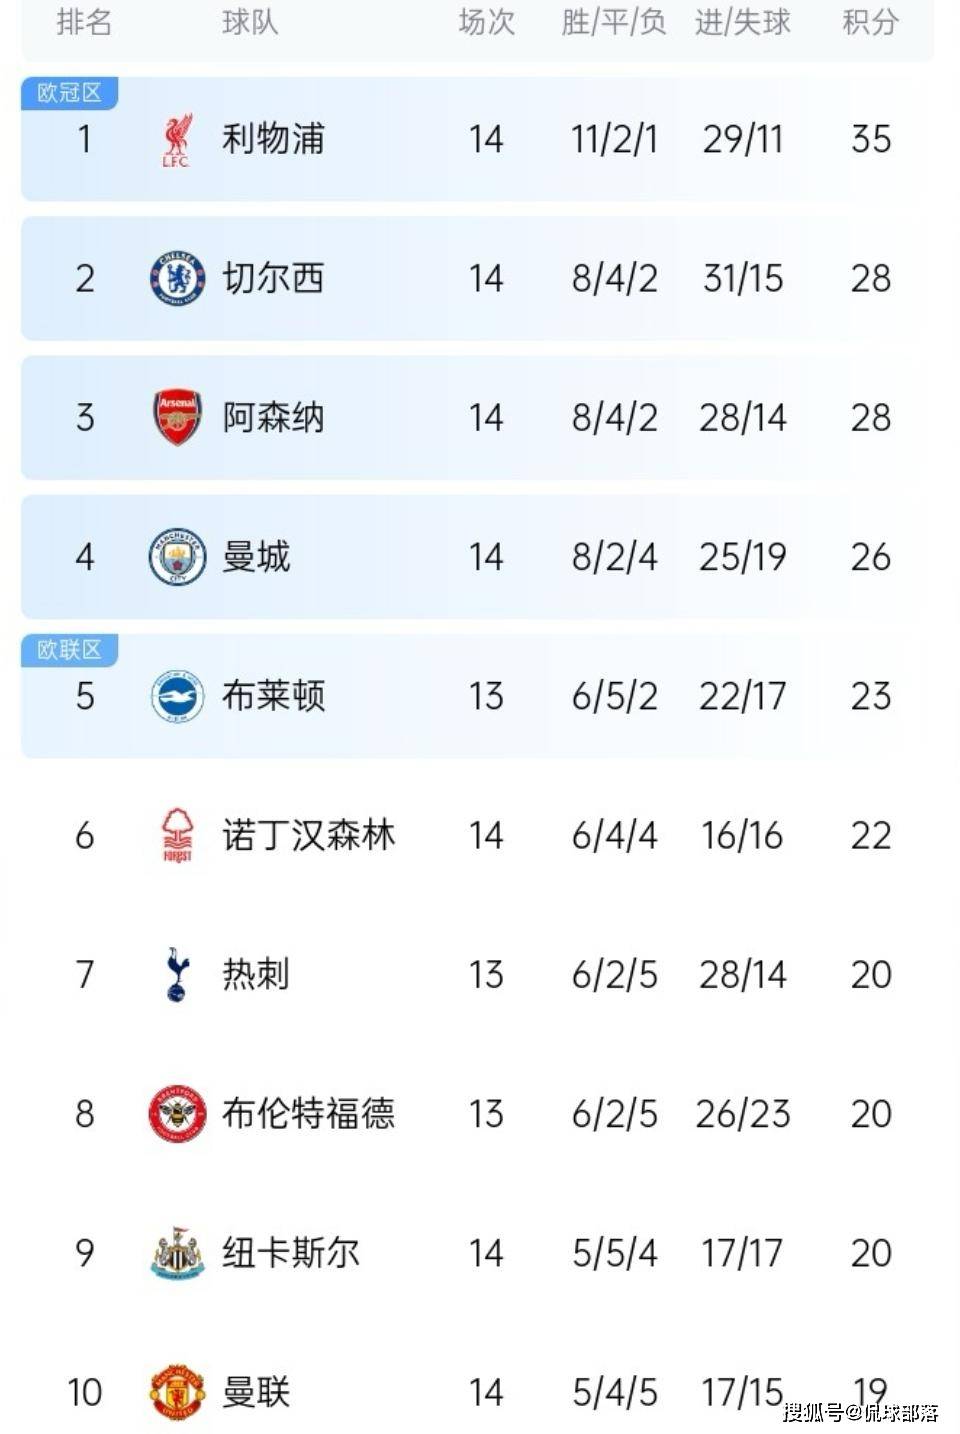
Task: Open team name 纽卡斯尔
Action: [x=291, y=1252]
